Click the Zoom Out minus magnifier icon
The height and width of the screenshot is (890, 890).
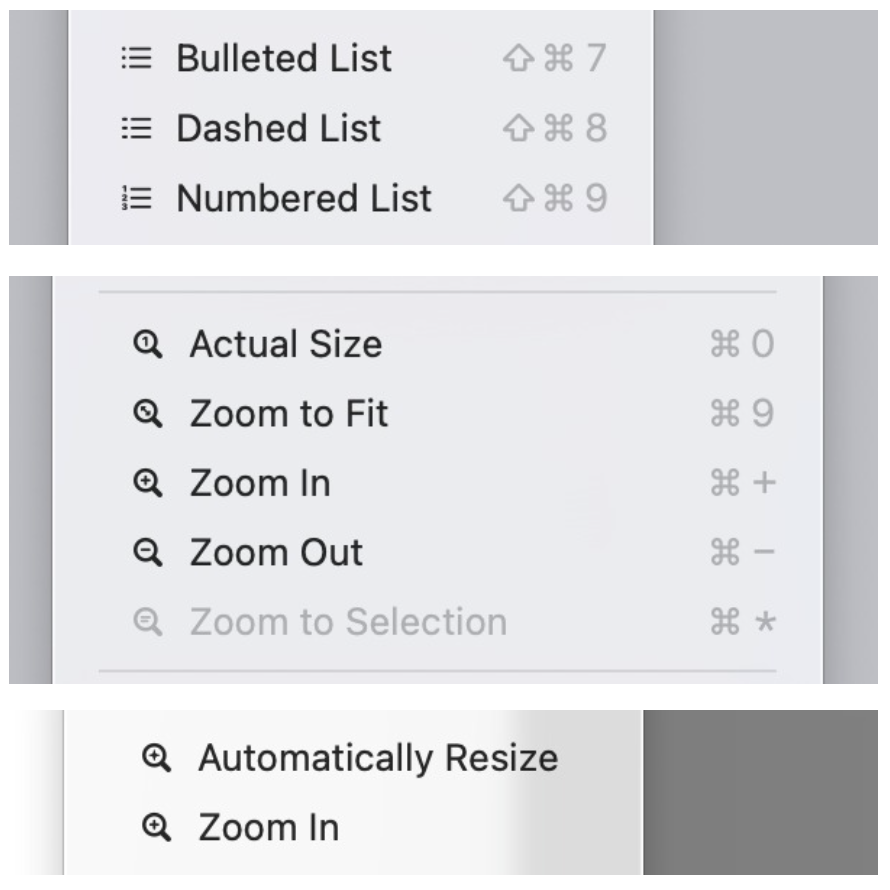(x=147, y=553)
